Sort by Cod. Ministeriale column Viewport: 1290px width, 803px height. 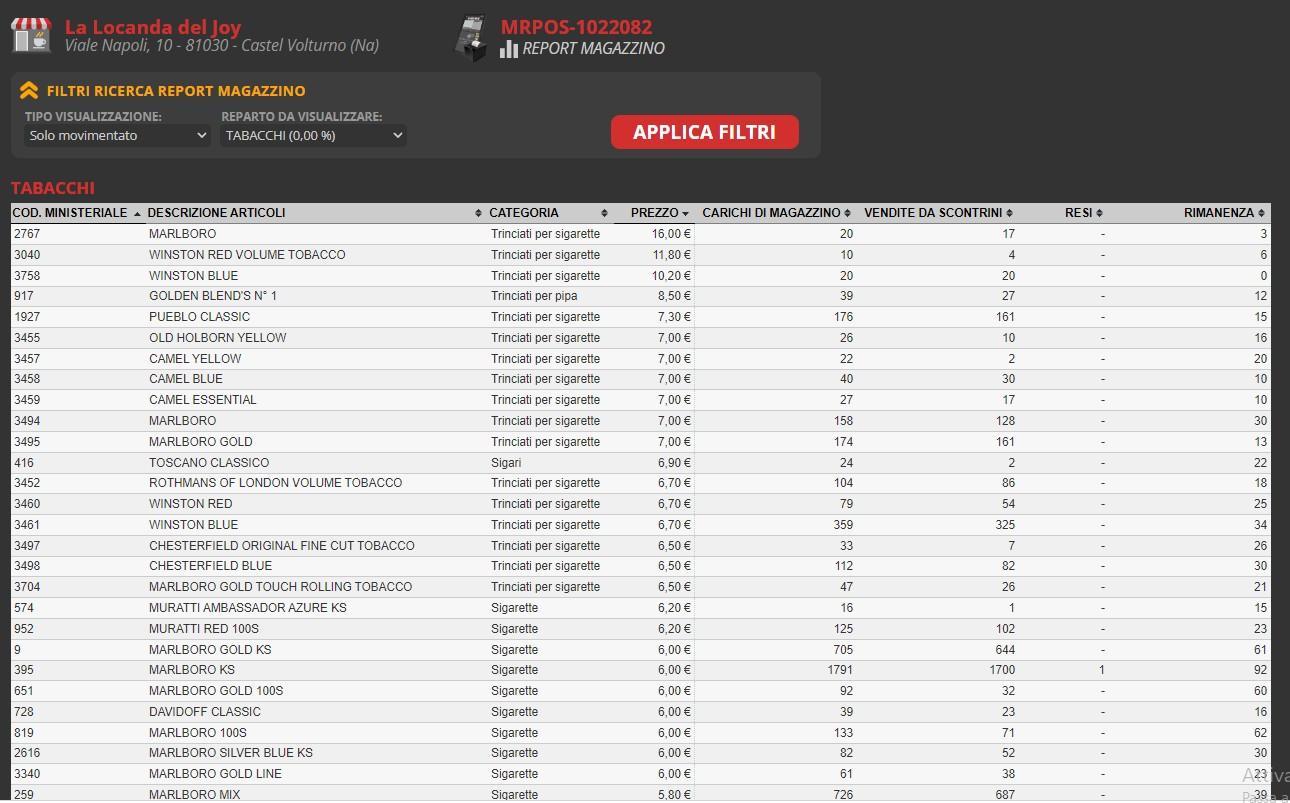coord(77,213)
